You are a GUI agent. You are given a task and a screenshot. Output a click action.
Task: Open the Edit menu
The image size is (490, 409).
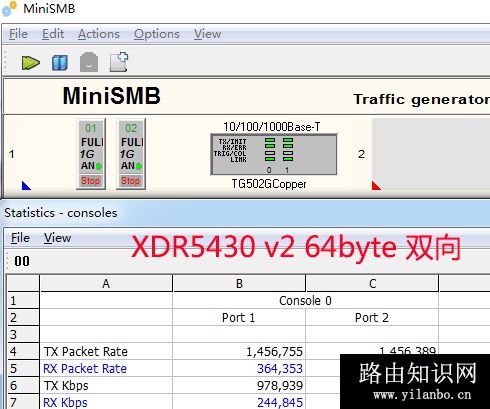coord(53,34)
